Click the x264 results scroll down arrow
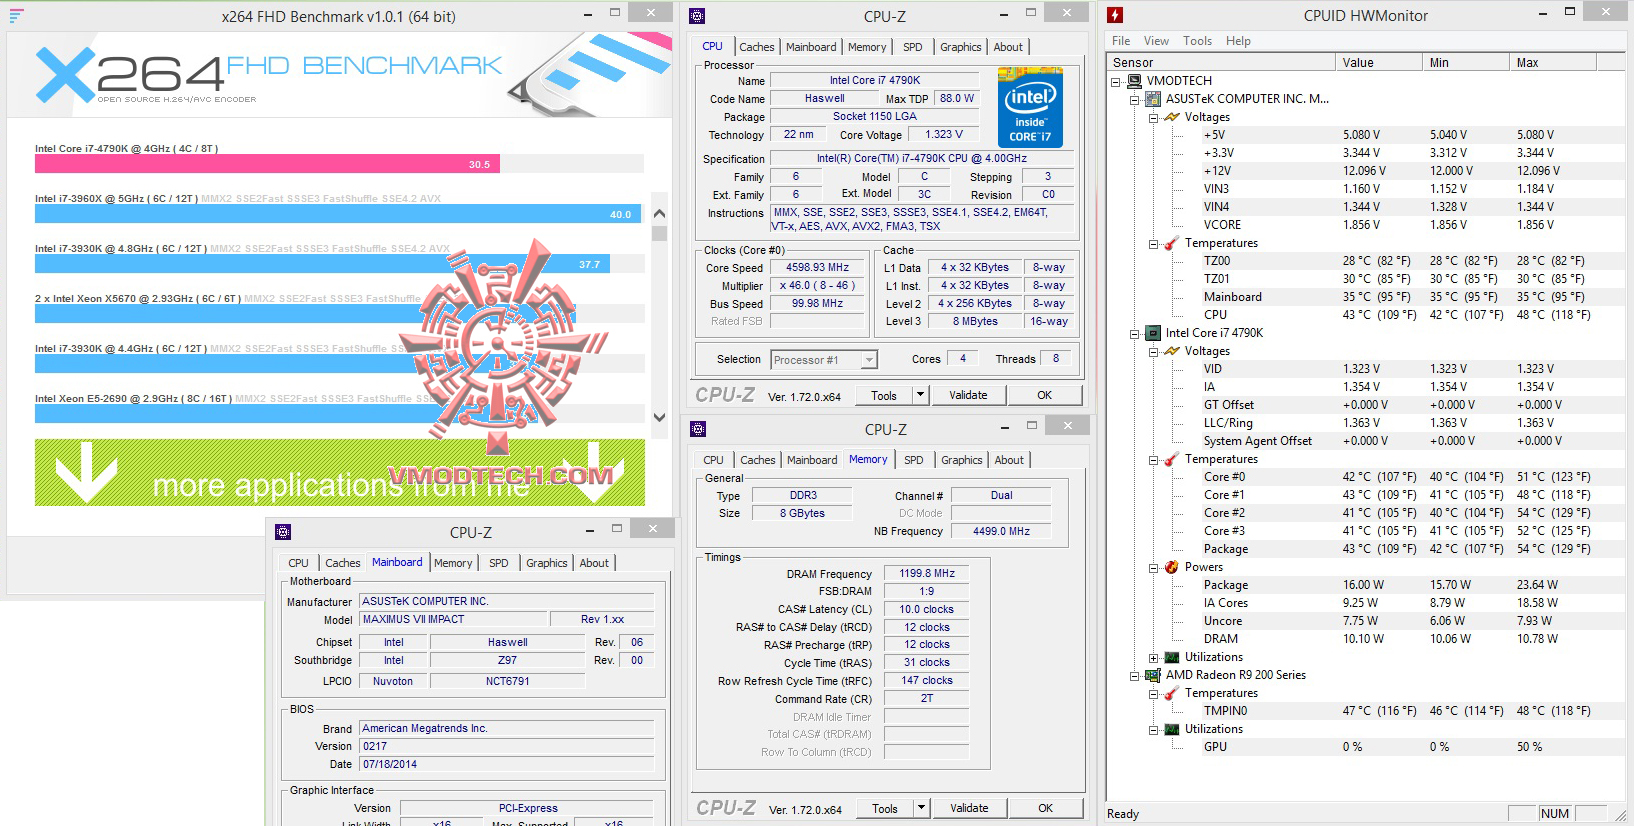The width and height of the screenshot is (1634, 826). click(x=659, y=417)
